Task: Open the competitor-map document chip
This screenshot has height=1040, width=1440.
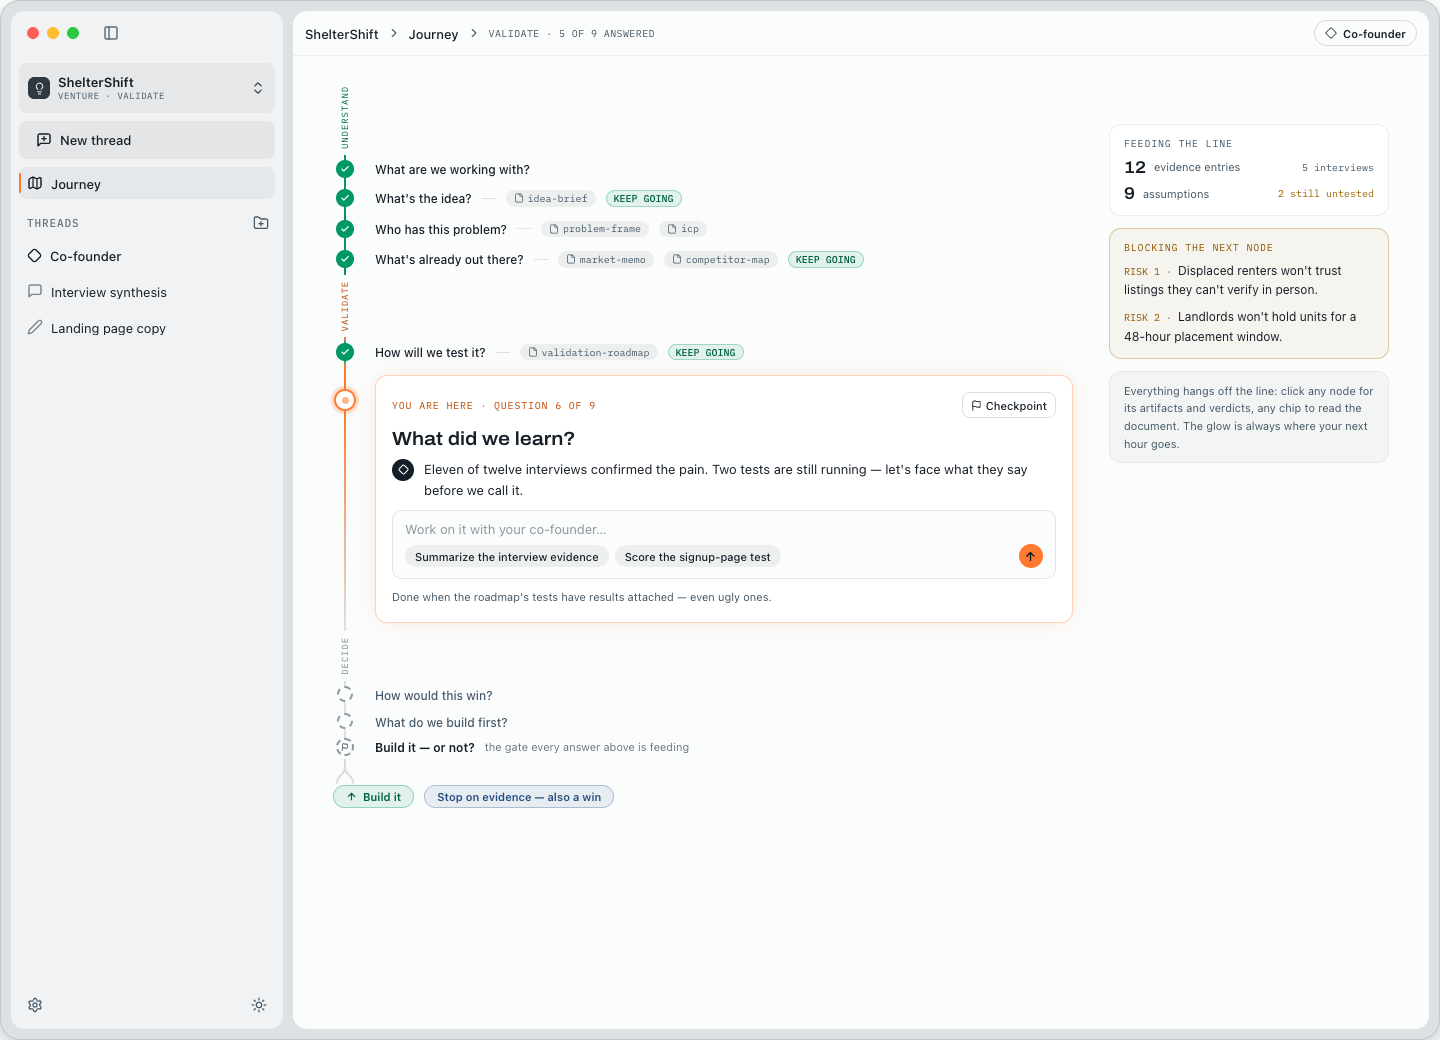Action: point(721,259)
